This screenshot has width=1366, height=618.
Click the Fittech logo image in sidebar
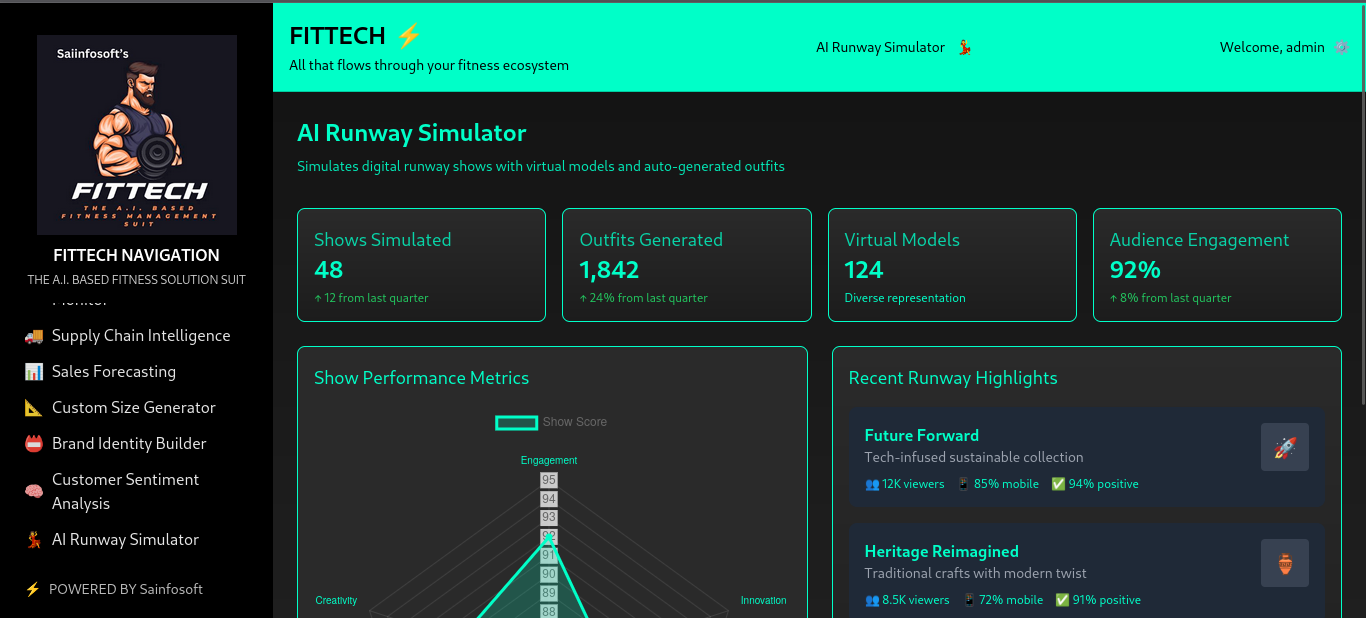pyautogui.click(x=137, y=135)
